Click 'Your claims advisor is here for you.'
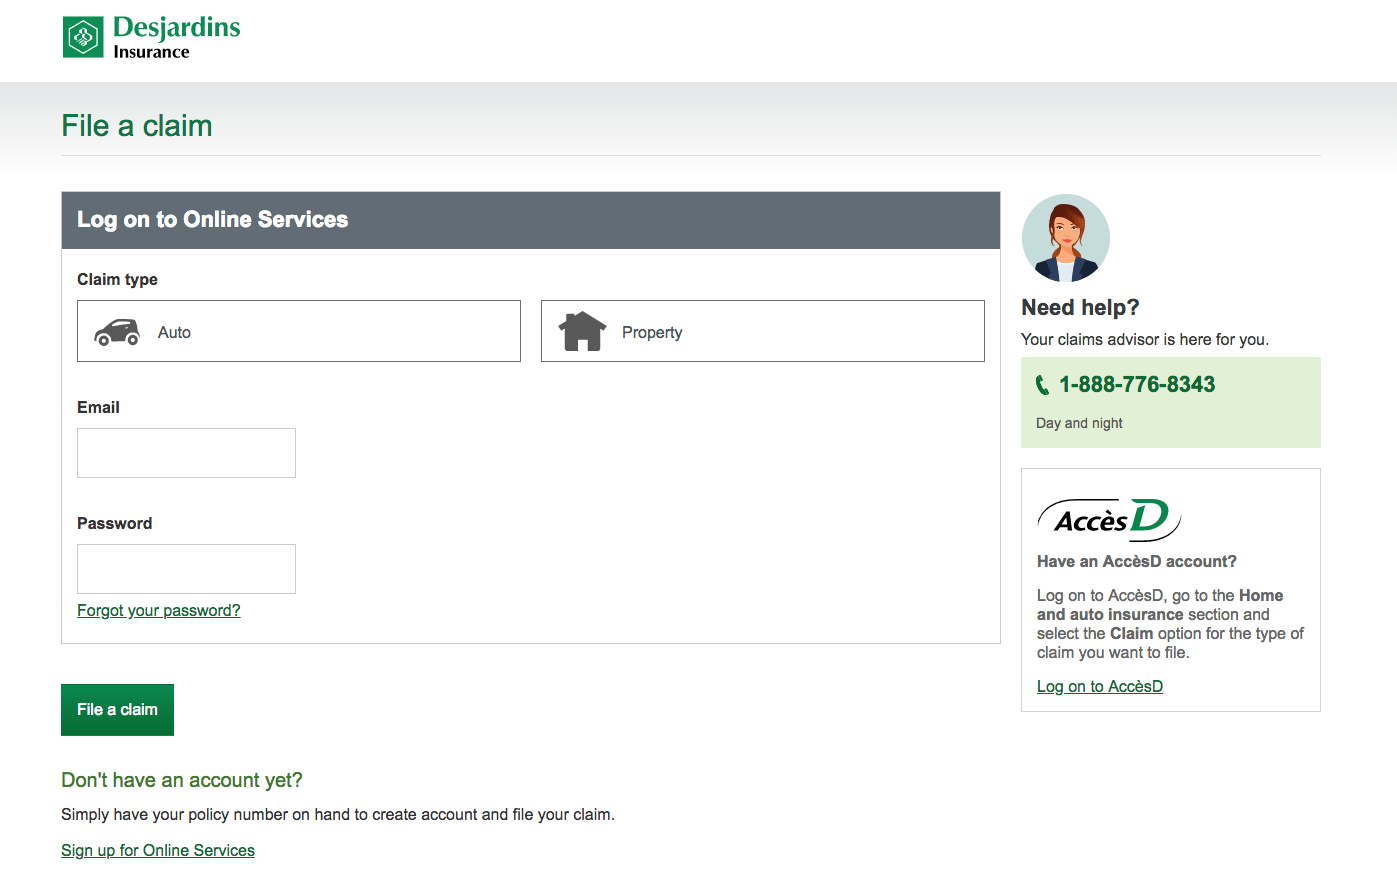1397x896 pixels. click(x=1145, y=340)
